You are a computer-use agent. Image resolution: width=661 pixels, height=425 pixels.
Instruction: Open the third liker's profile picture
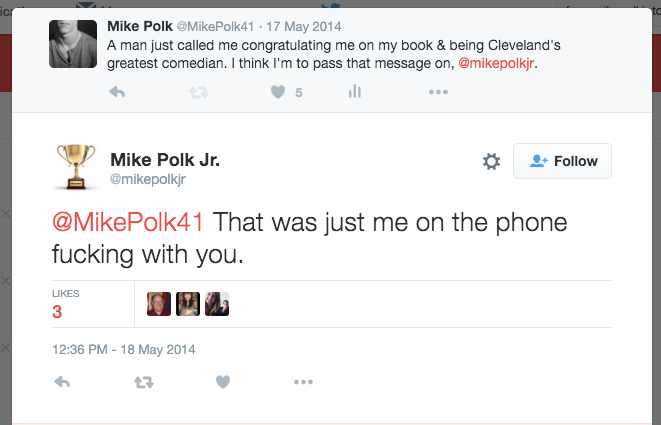[x=217, y=304]
